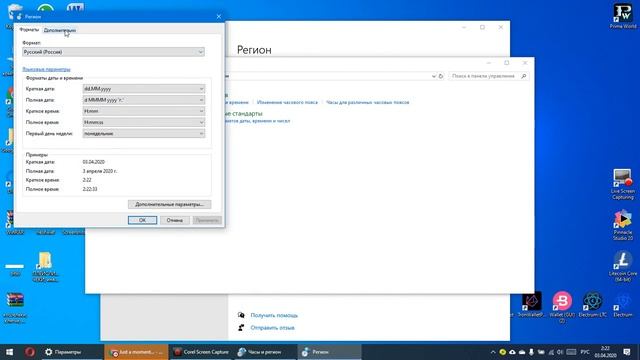Click the Отмена button
Screen dimensions: 640x360
(x=174, y=220)
